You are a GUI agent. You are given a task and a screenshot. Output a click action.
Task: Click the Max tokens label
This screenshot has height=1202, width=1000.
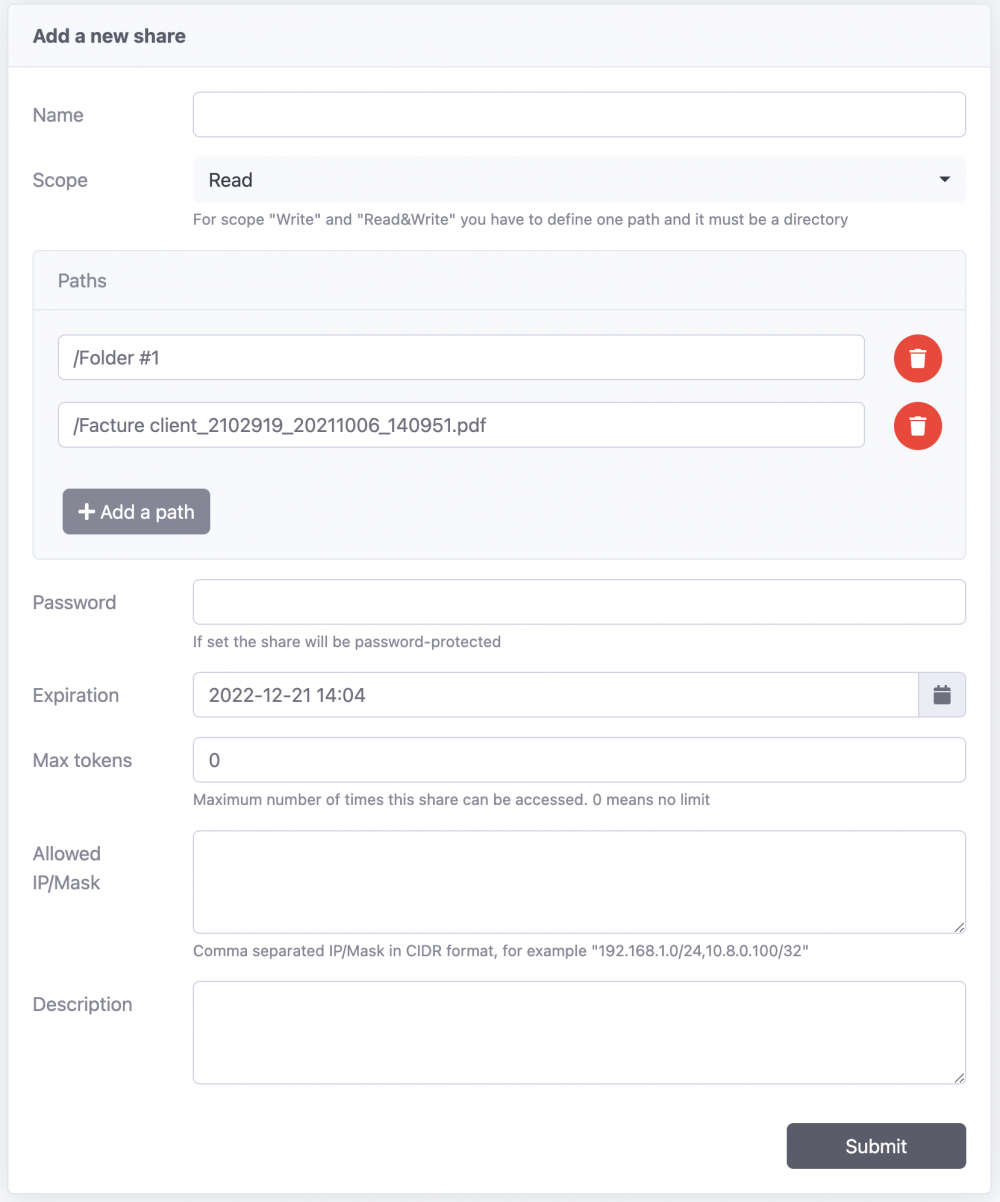(x=82, y=760)
